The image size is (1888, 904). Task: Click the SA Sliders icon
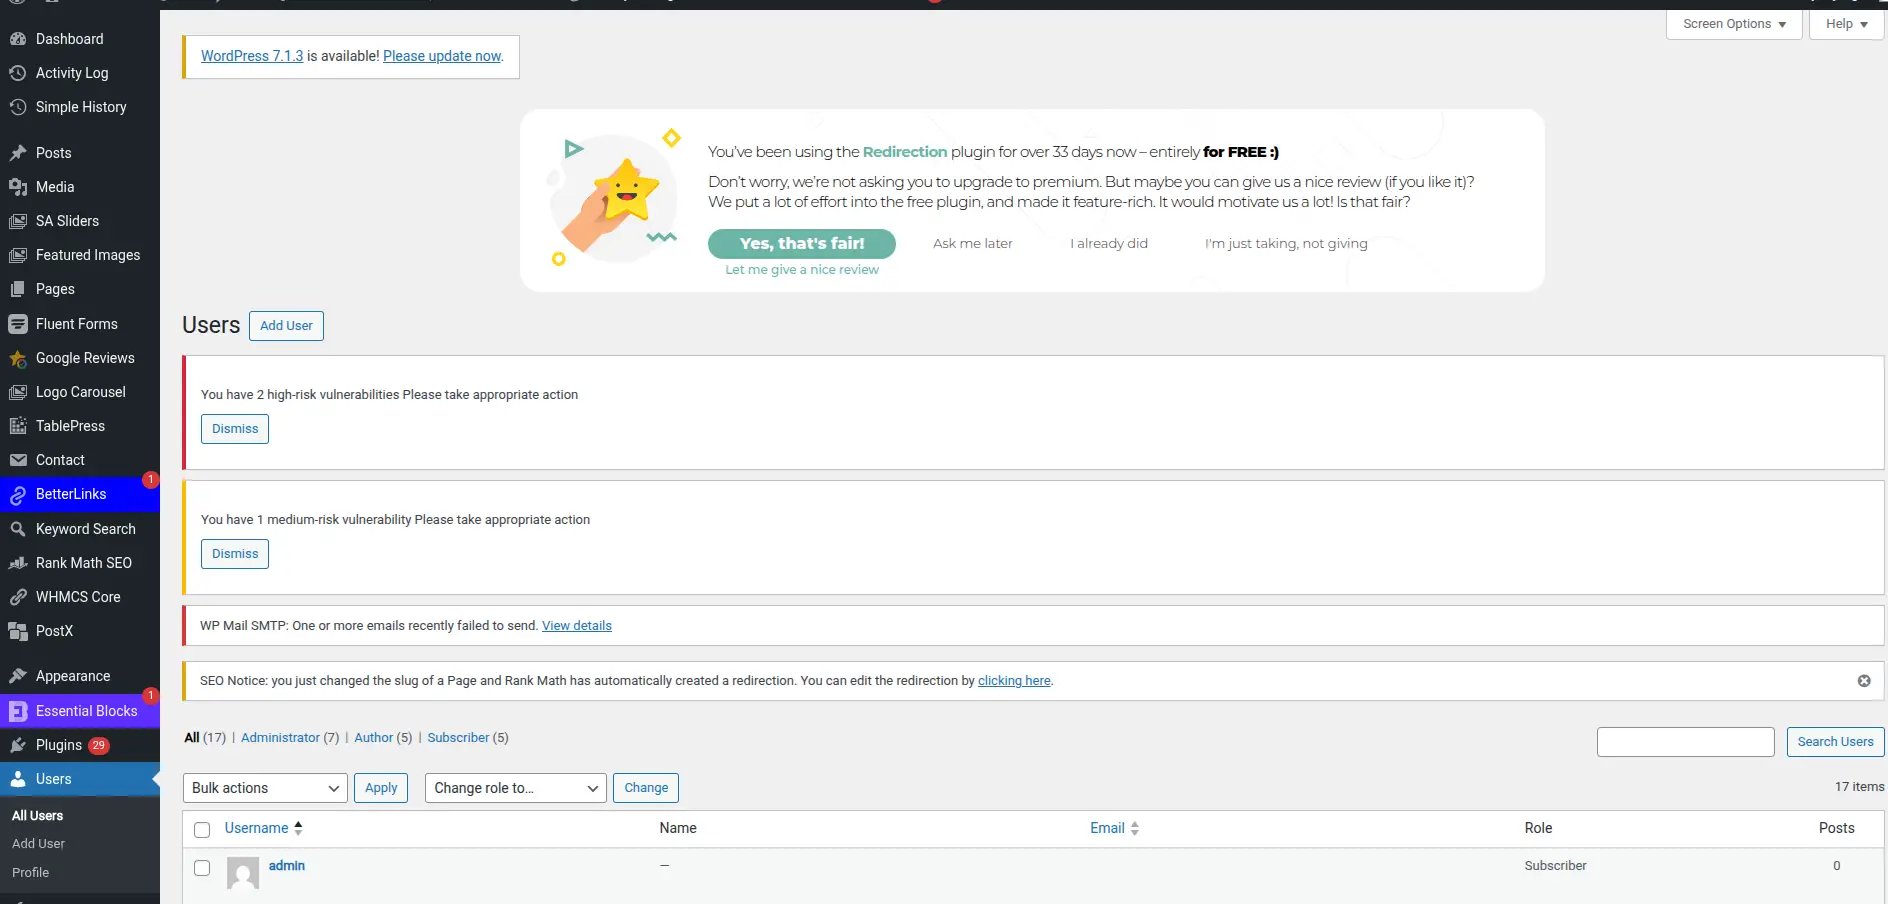[x=18, y=221]
